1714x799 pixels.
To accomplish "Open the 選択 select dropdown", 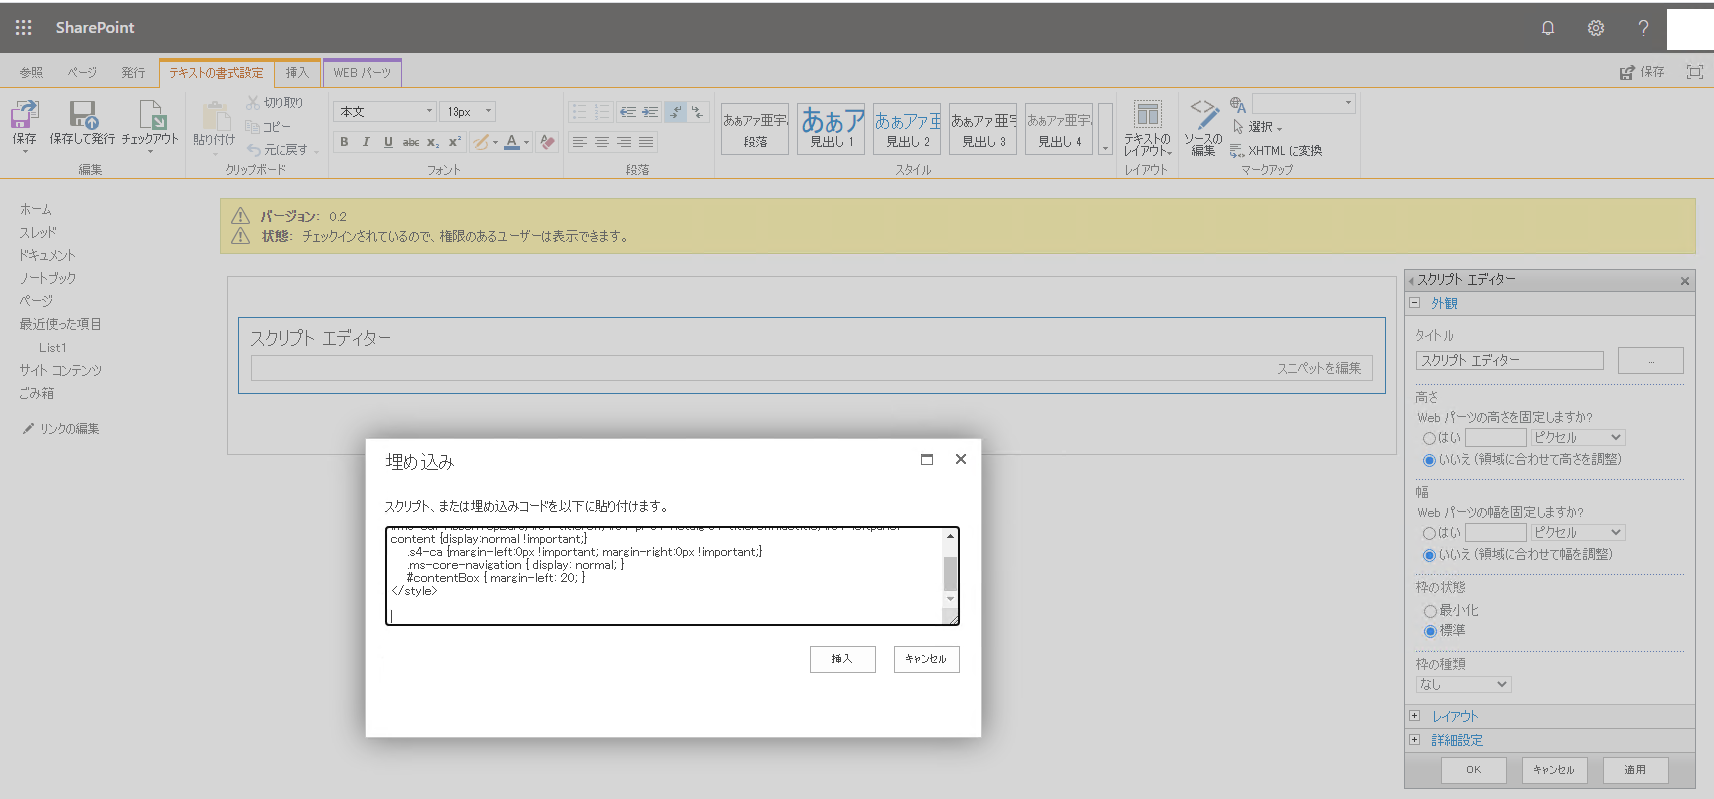I will click(x=1258, y=127).
